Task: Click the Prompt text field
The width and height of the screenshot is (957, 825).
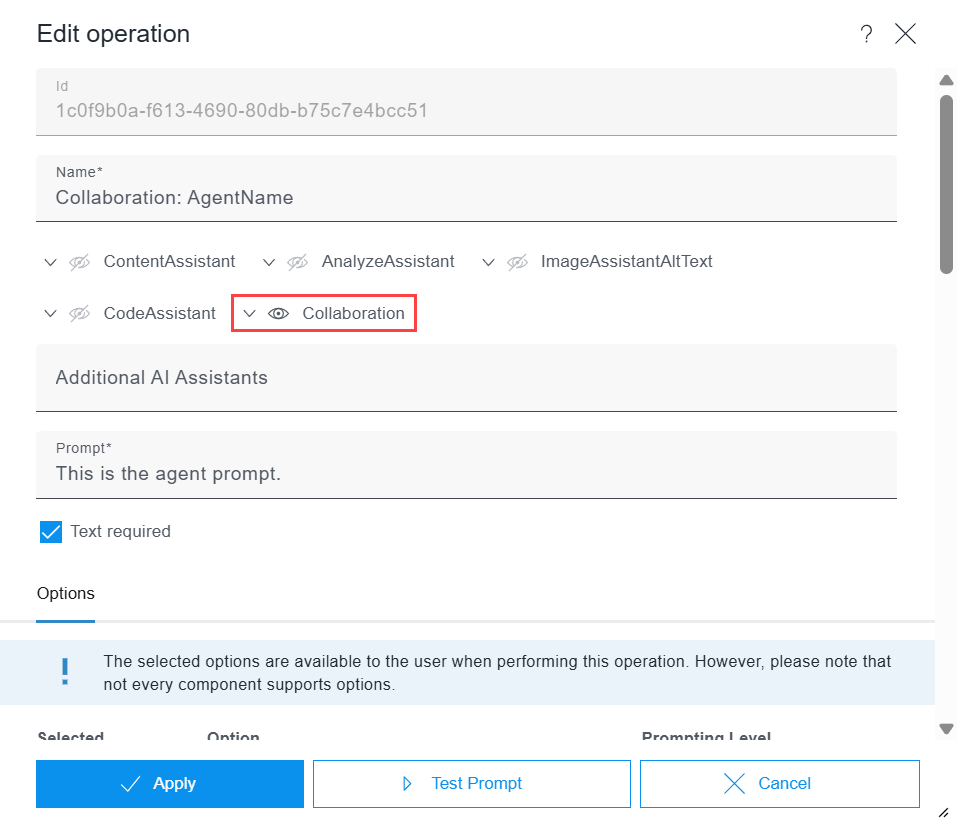Action: (x=466, y=474)
